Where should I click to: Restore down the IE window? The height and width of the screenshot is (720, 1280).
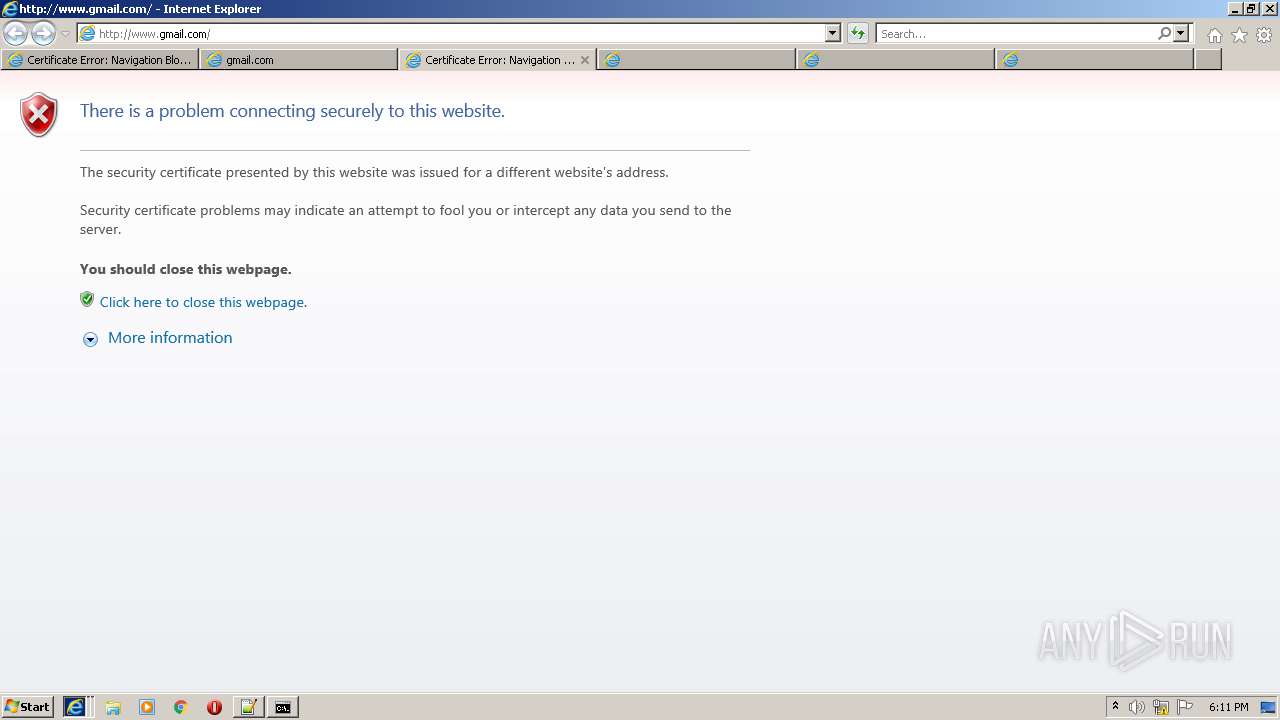[1251, 8]
